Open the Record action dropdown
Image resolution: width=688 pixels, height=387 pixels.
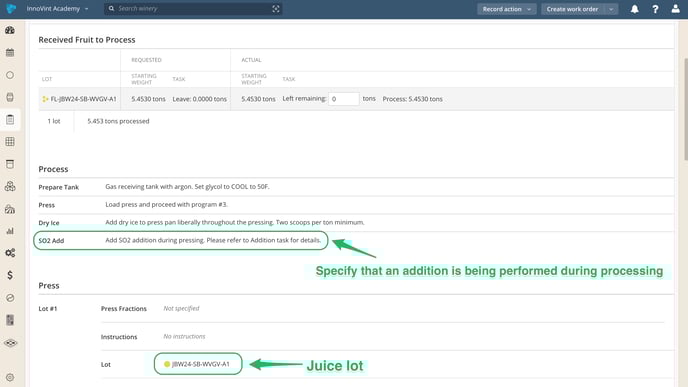(x=507, y=9)
